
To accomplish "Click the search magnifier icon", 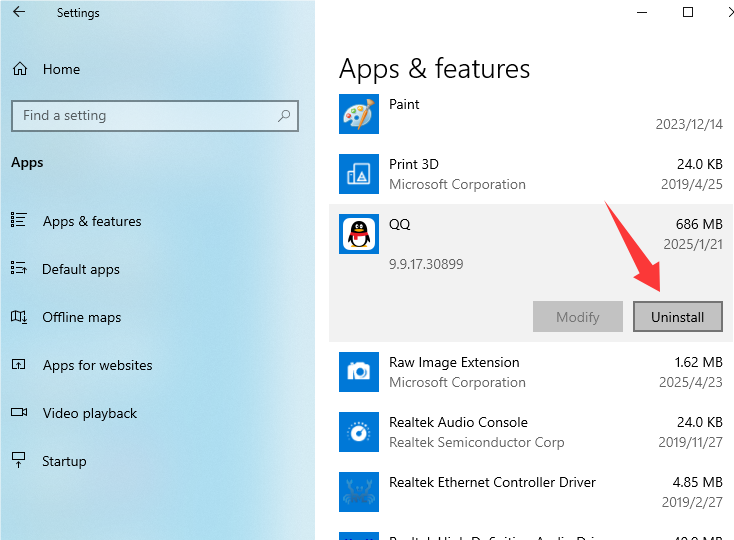I will (285, 115).
